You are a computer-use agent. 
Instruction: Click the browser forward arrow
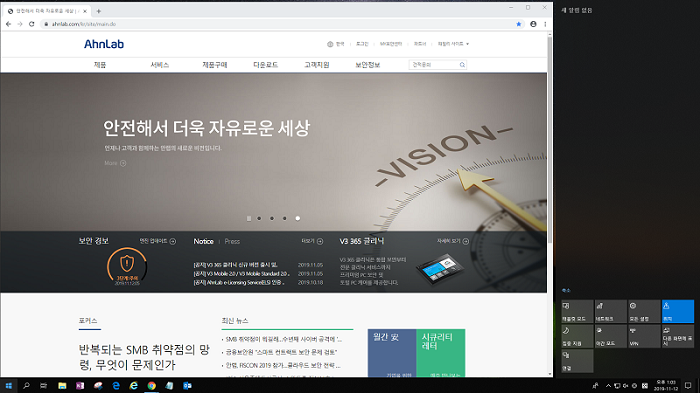click(20, 24)
